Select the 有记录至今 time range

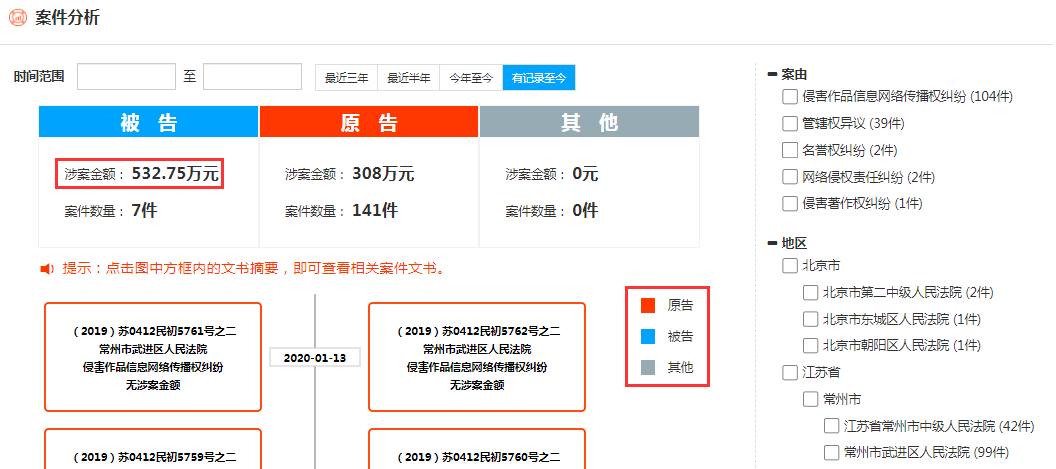coord(539,77)
